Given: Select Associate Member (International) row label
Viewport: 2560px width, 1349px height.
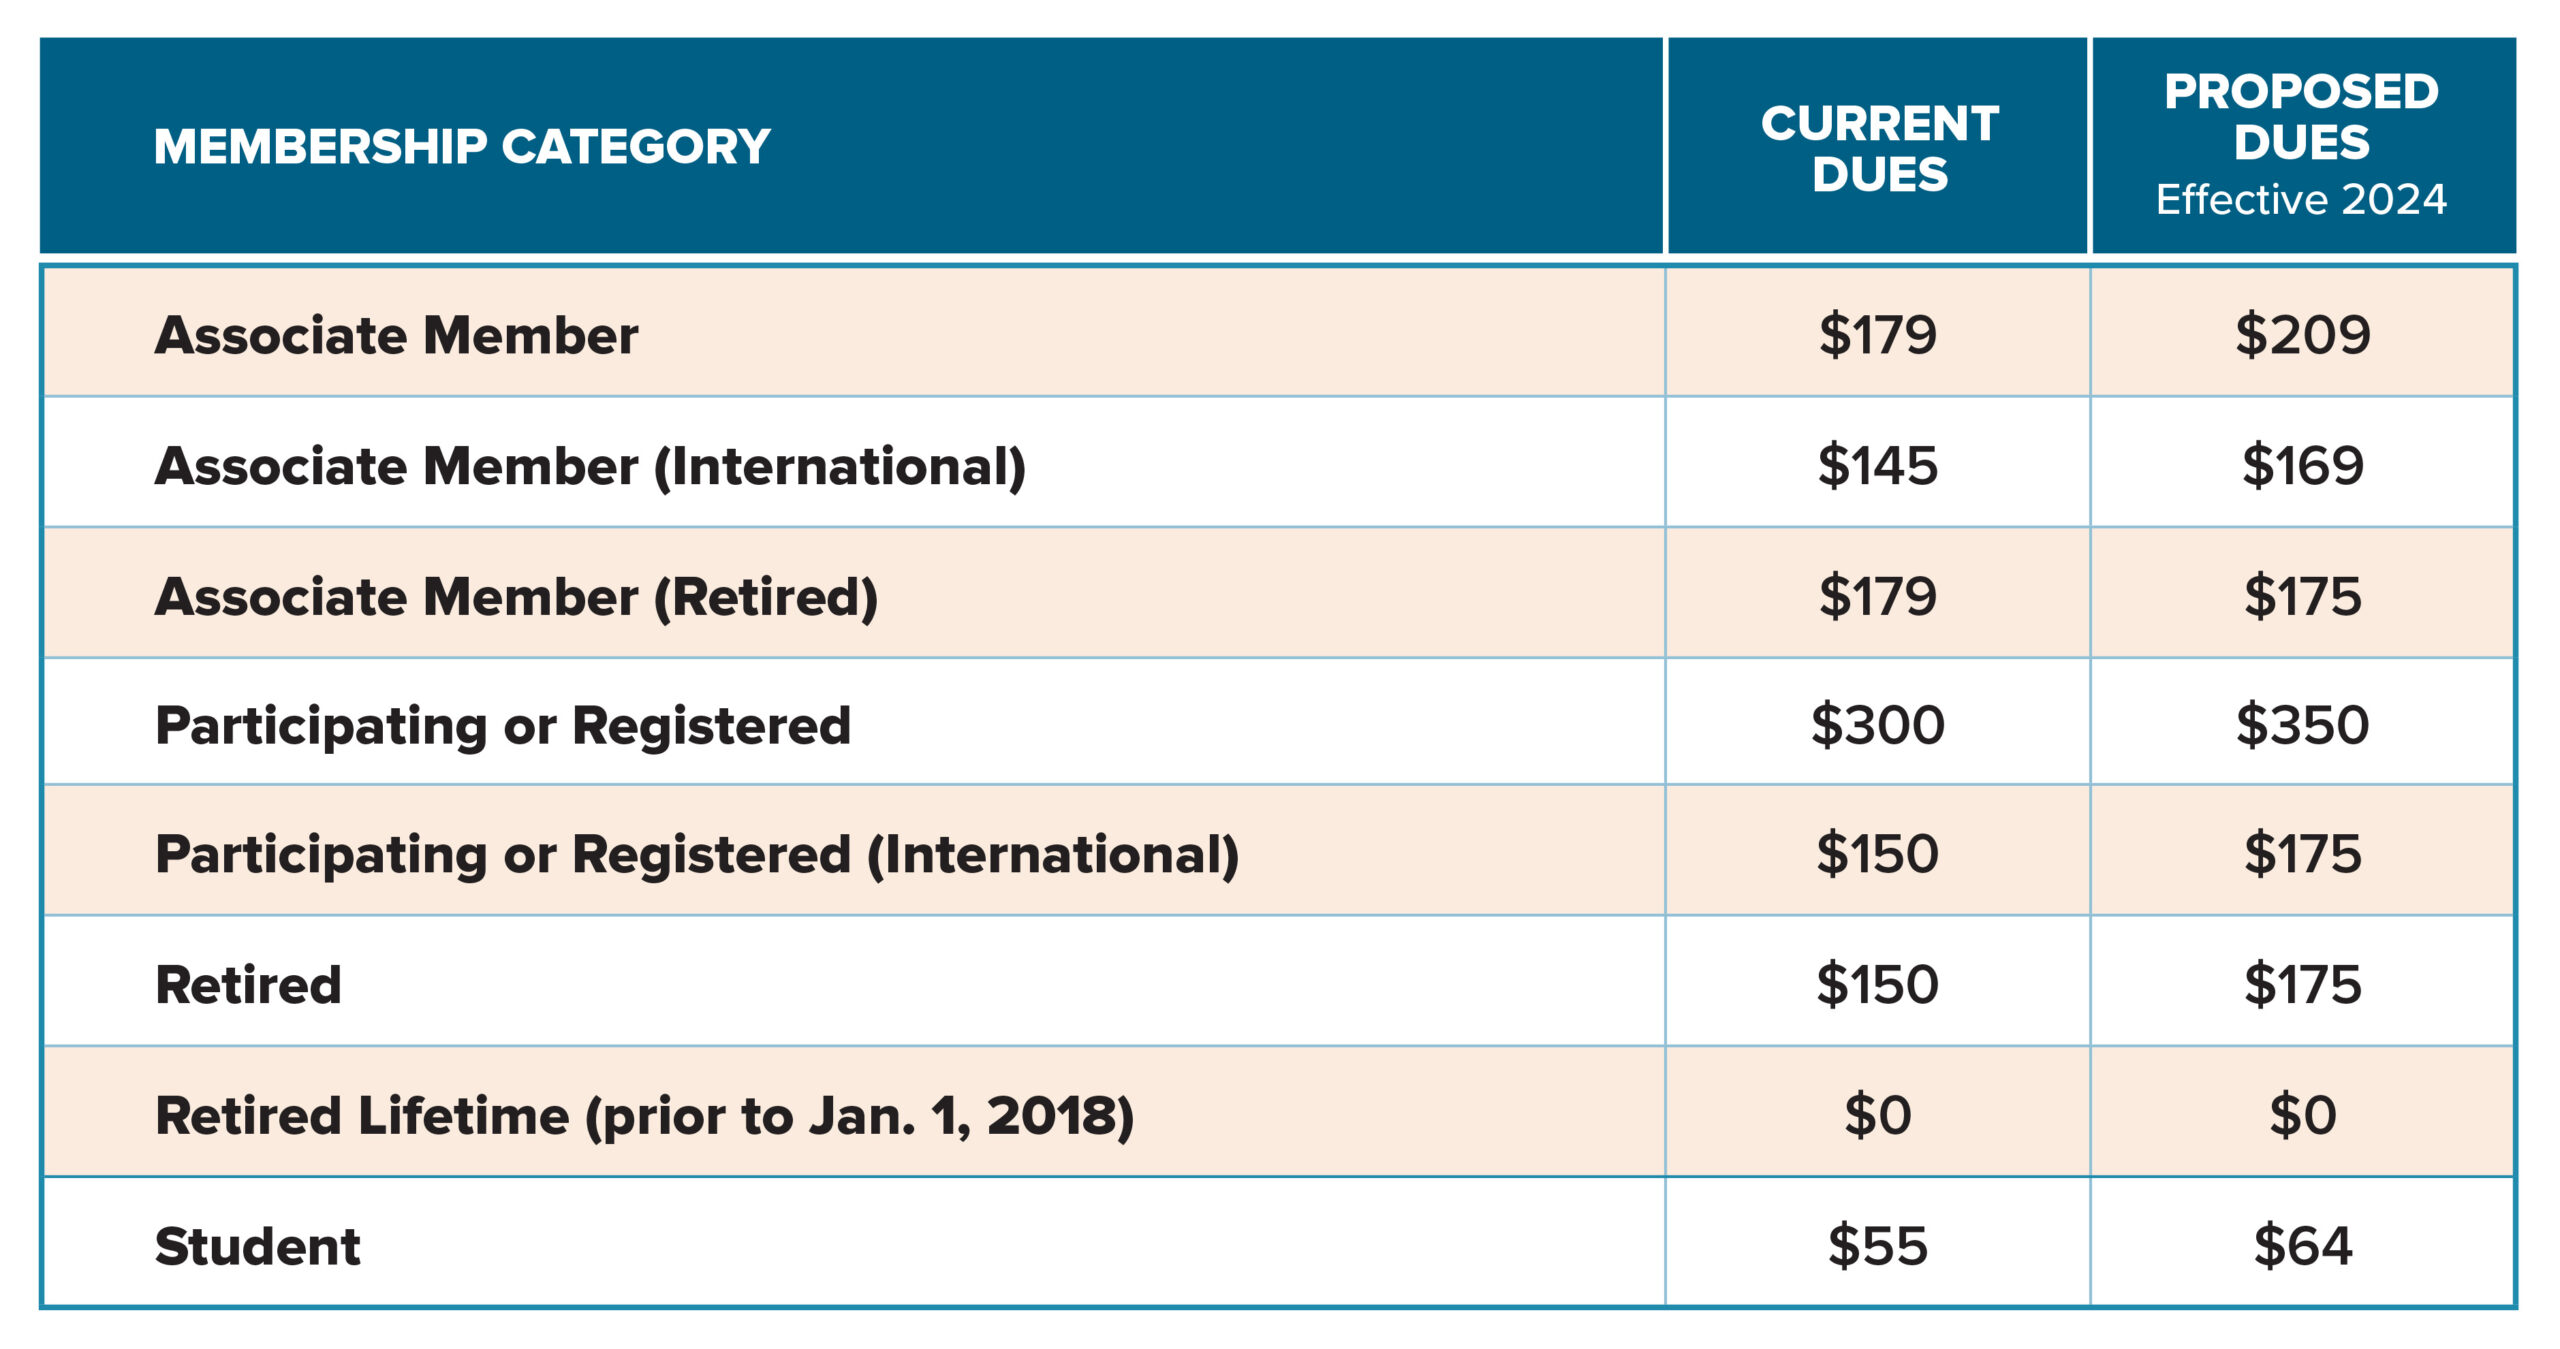Looking at the screenshot, I should pyautogui.click(x=590, y=466).
